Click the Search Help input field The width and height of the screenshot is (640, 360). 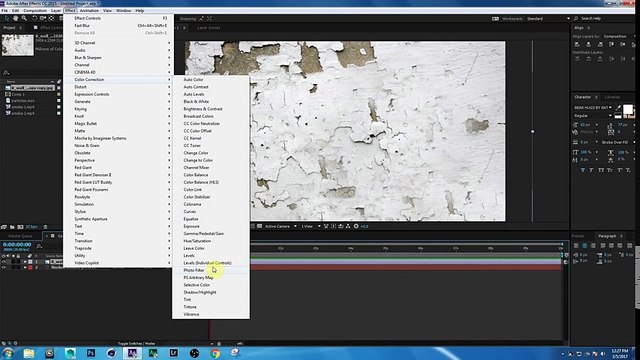point(605,18)
